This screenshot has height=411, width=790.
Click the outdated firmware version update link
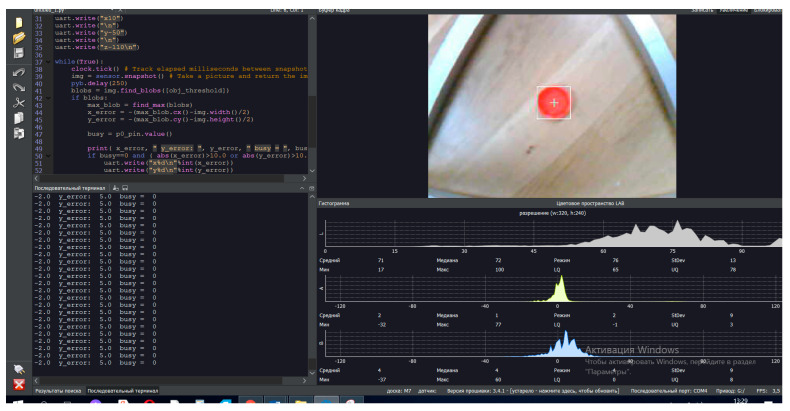point(533,391)
